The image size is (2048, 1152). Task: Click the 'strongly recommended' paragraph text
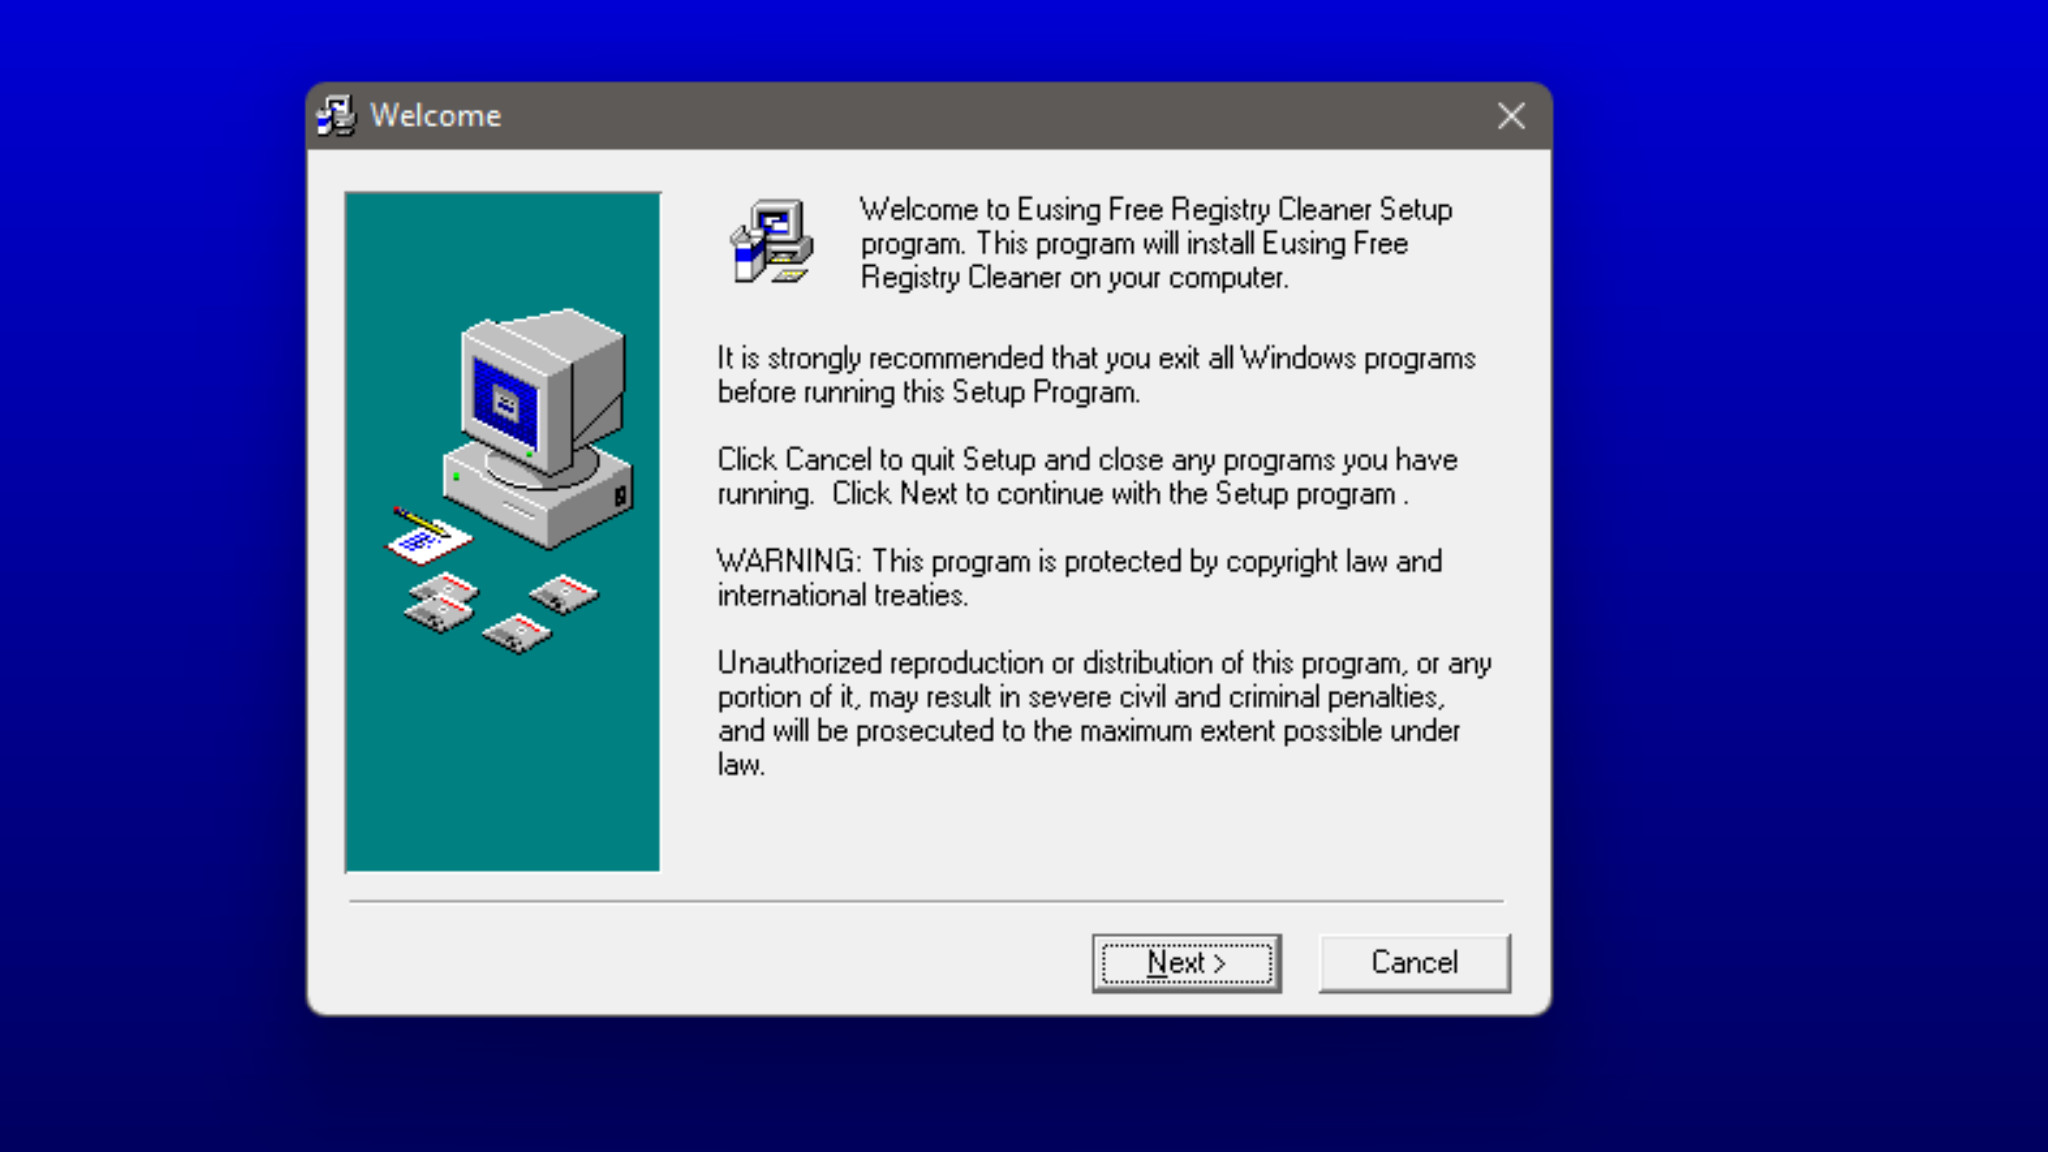1095,375
